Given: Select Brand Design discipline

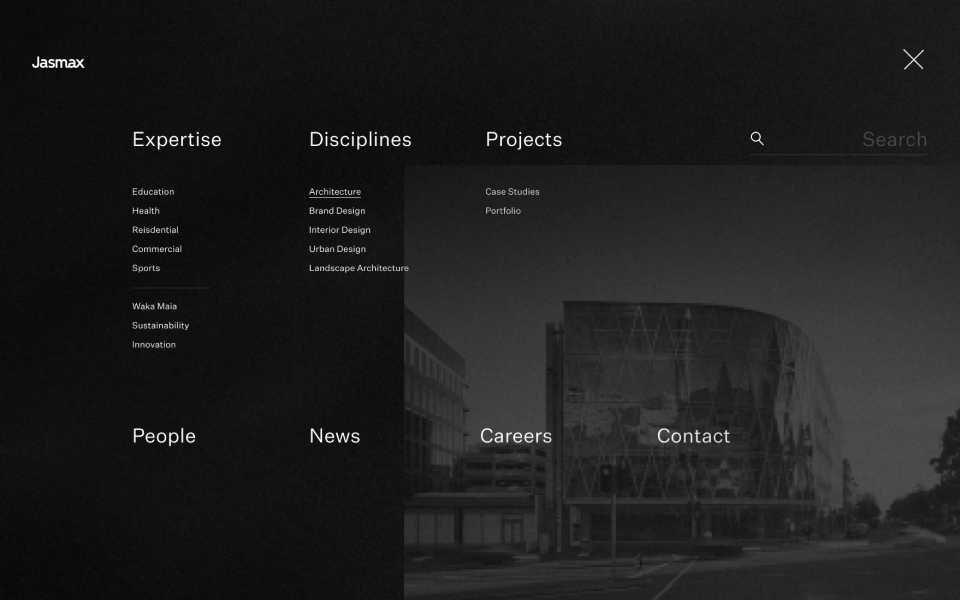Looking at the screenshot, I should click(337, 211).
